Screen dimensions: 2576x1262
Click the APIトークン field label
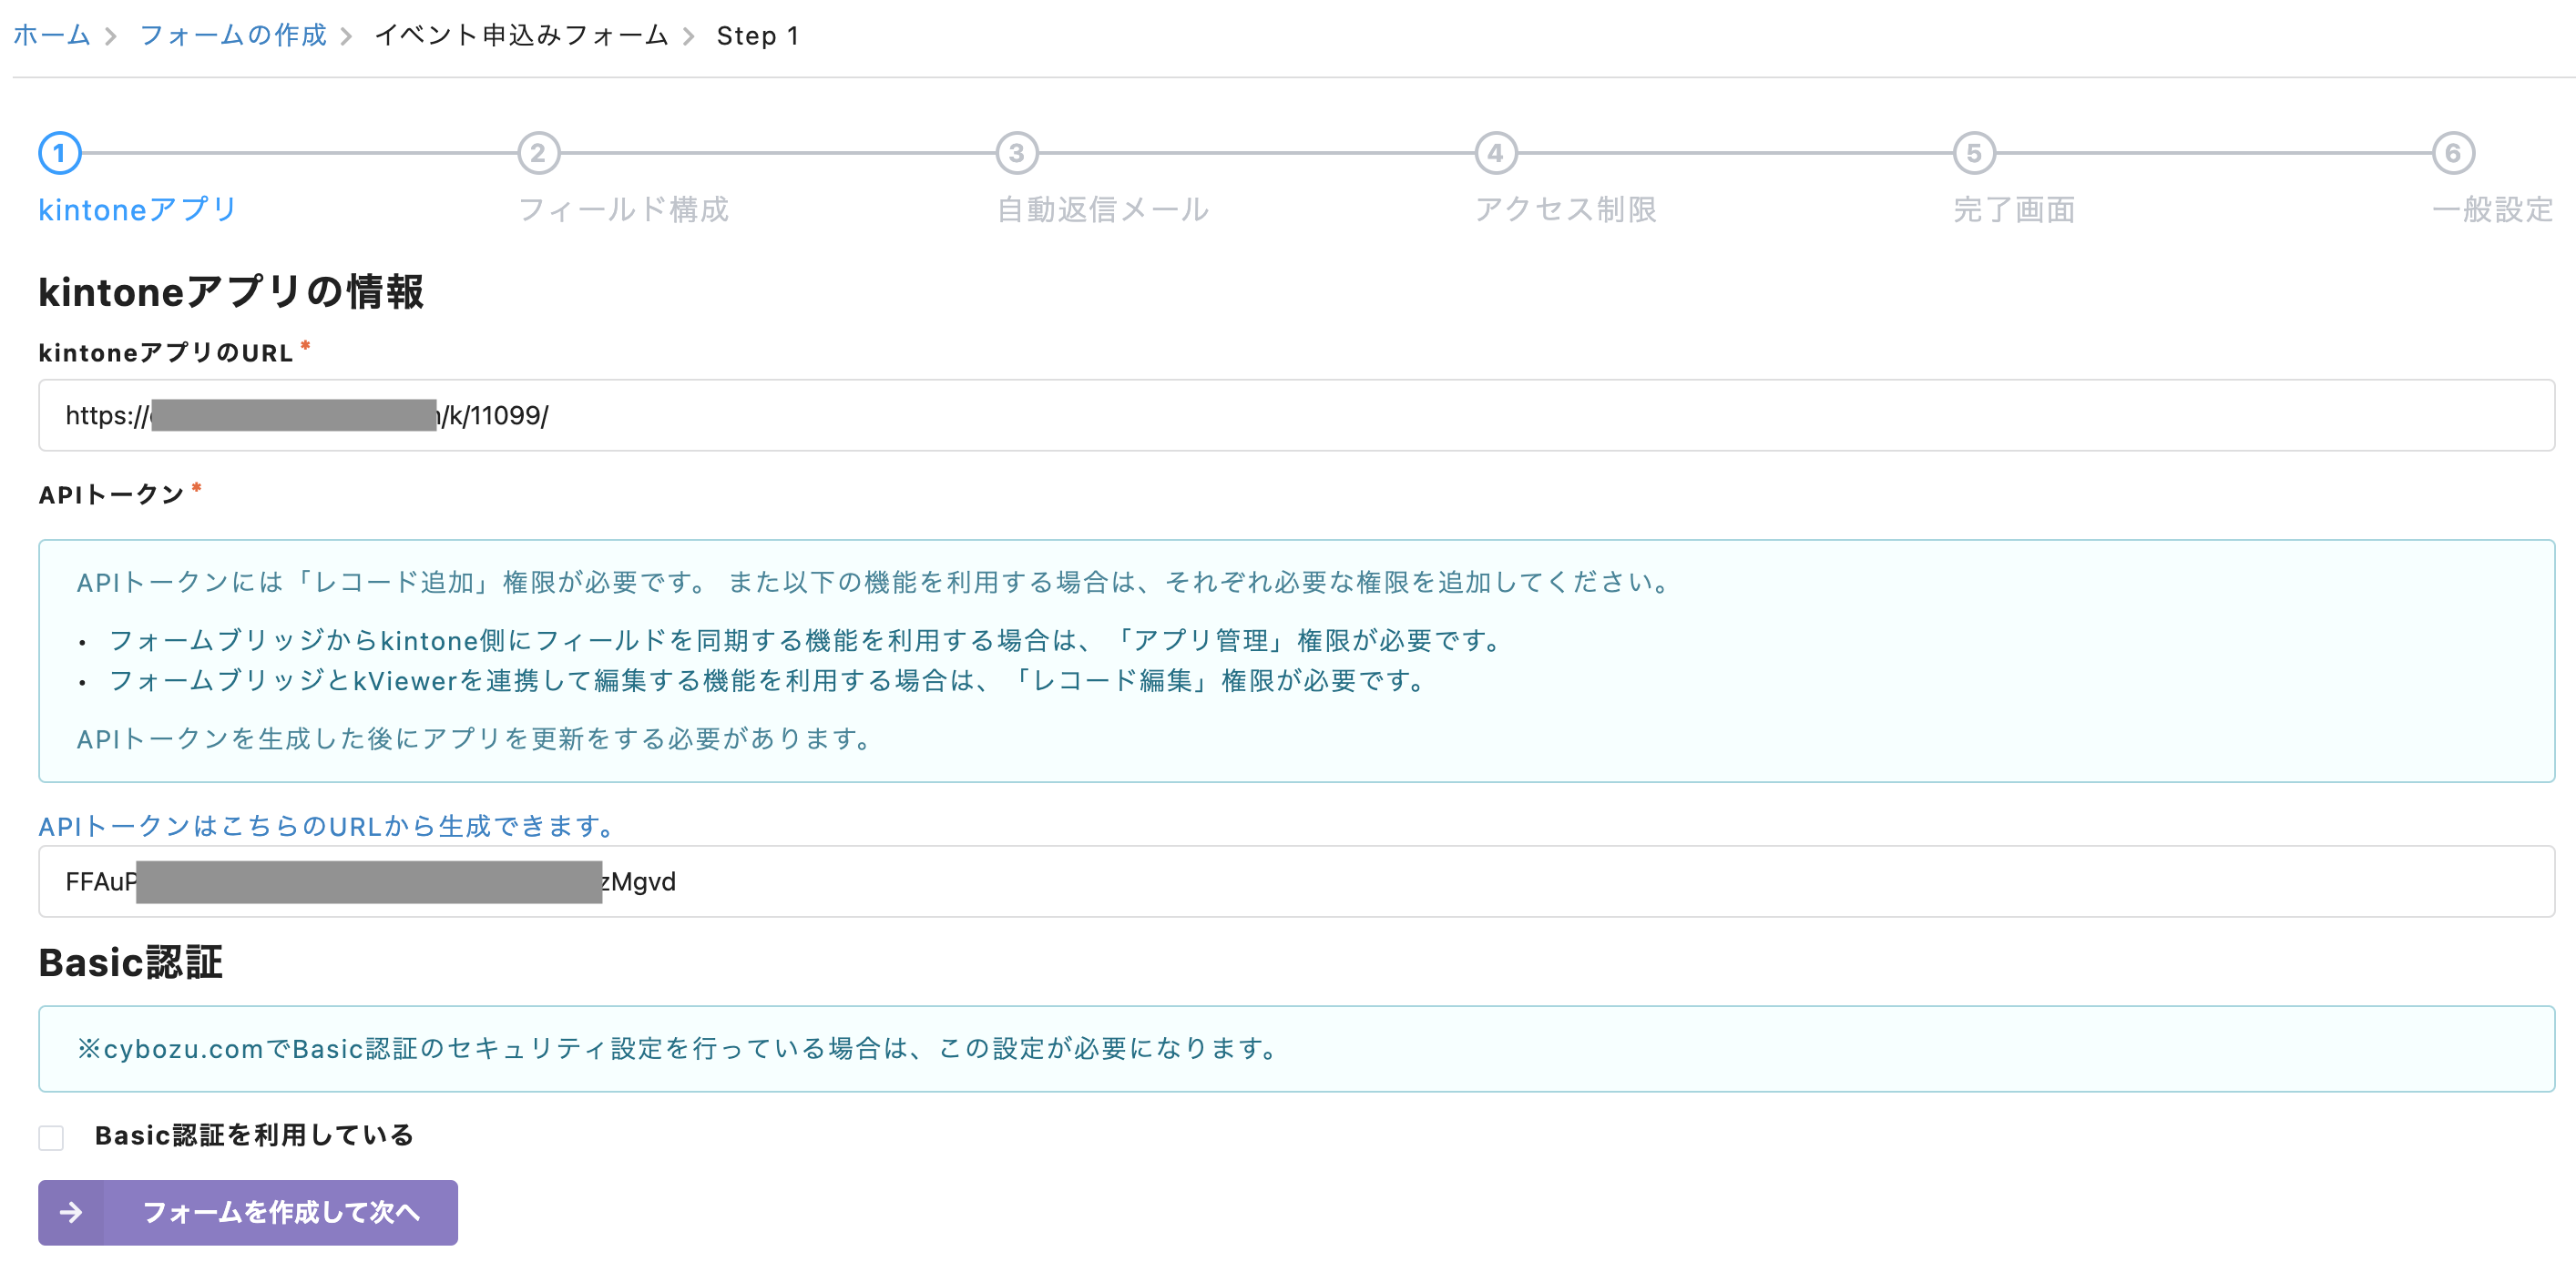coord(111,495)
